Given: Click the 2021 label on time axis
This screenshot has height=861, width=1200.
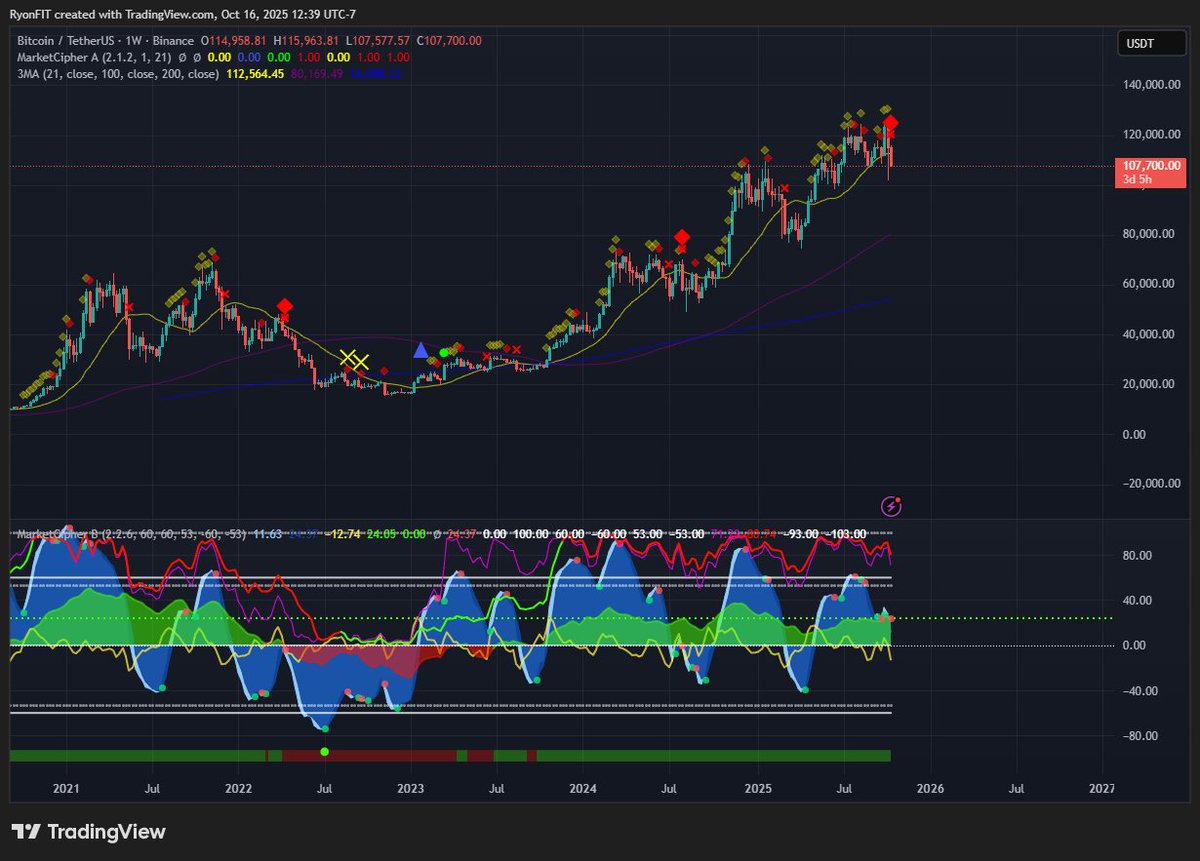Looking at the screenshot, I should pyautogui.click(x=66, y=789).
